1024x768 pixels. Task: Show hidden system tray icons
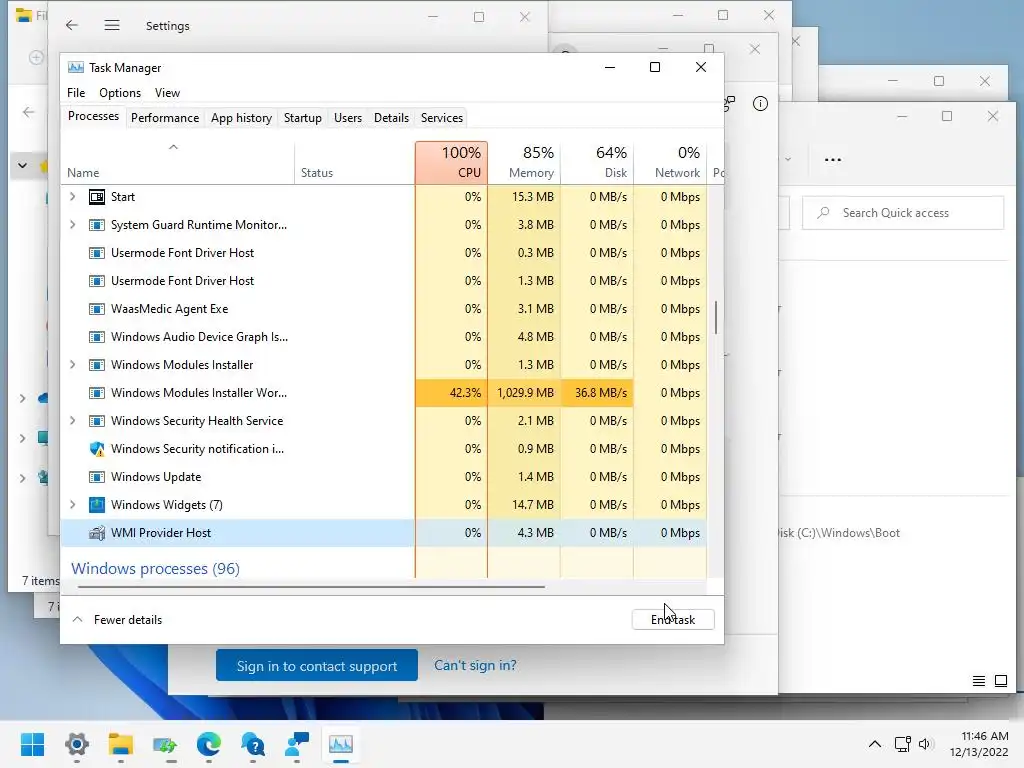point(875,744)
